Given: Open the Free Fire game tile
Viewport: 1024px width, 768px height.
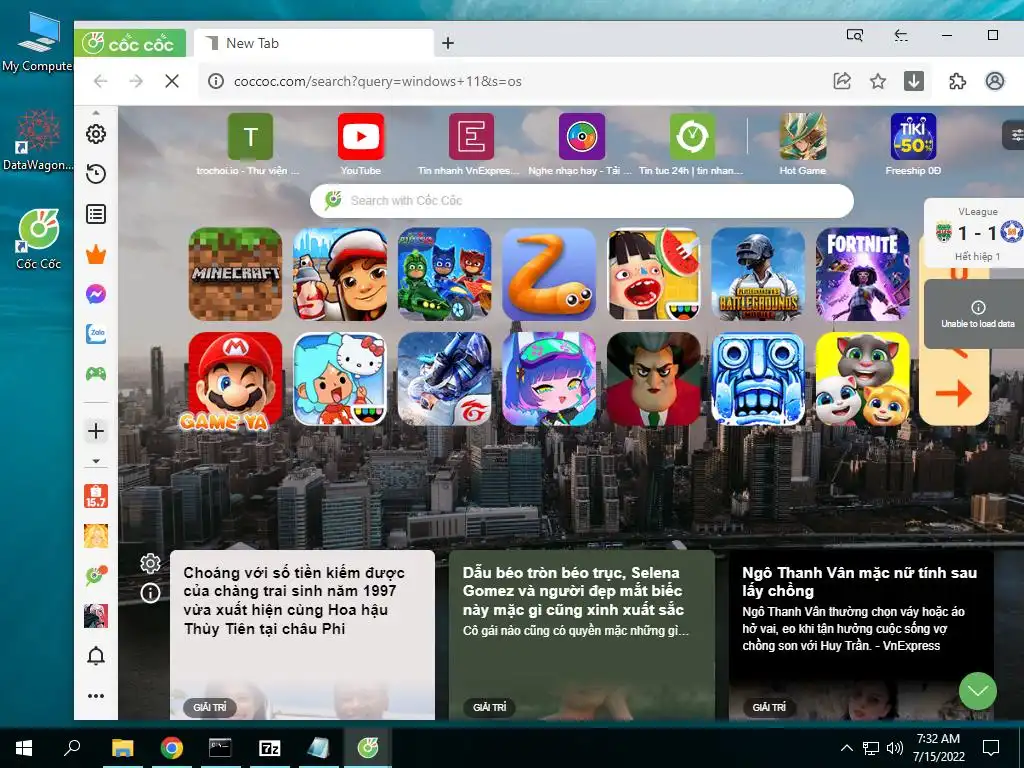Looking at the screenshot, I should pyautogui.click(x=444, y=379).
